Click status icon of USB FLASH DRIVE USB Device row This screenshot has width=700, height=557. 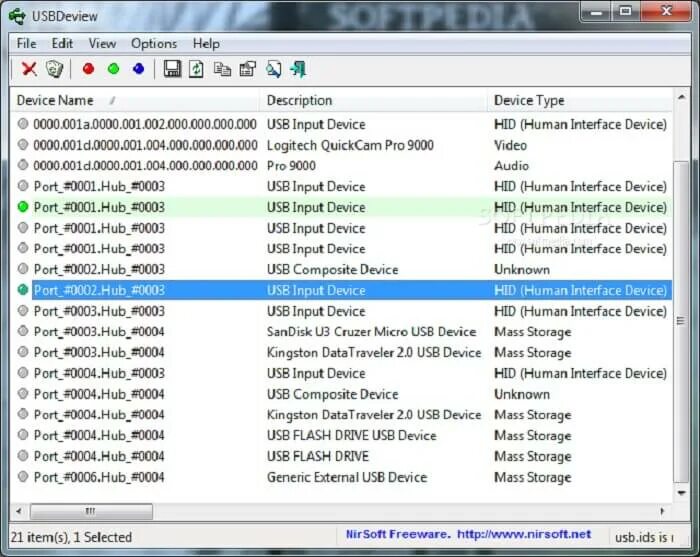click(23, 435)
